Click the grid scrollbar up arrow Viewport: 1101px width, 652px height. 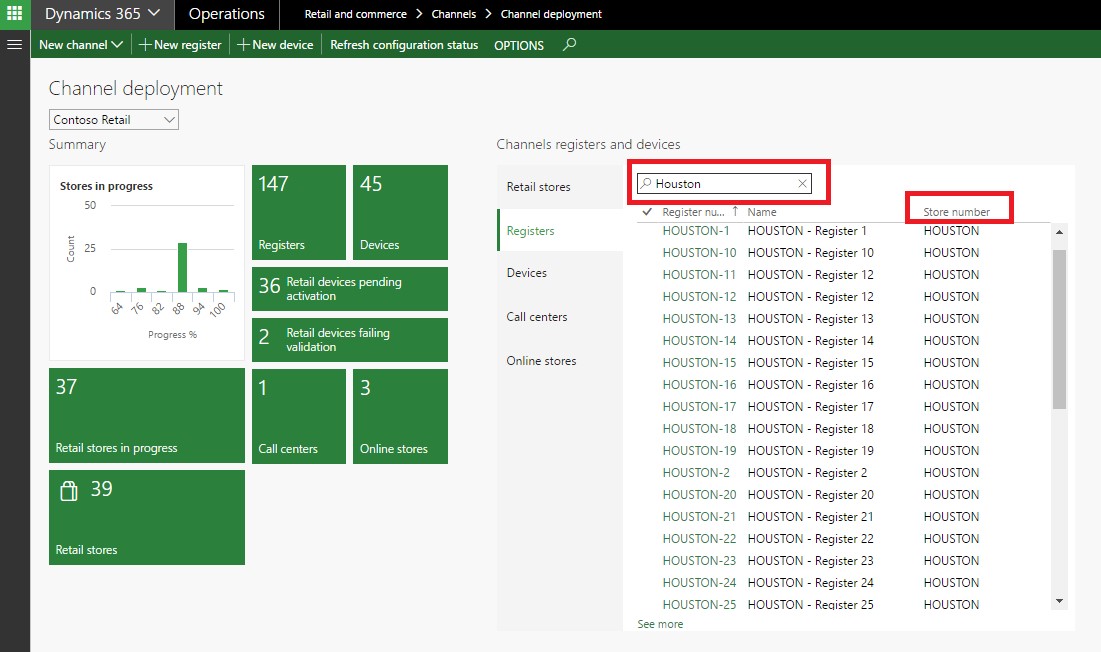(x=1060, y=232)
